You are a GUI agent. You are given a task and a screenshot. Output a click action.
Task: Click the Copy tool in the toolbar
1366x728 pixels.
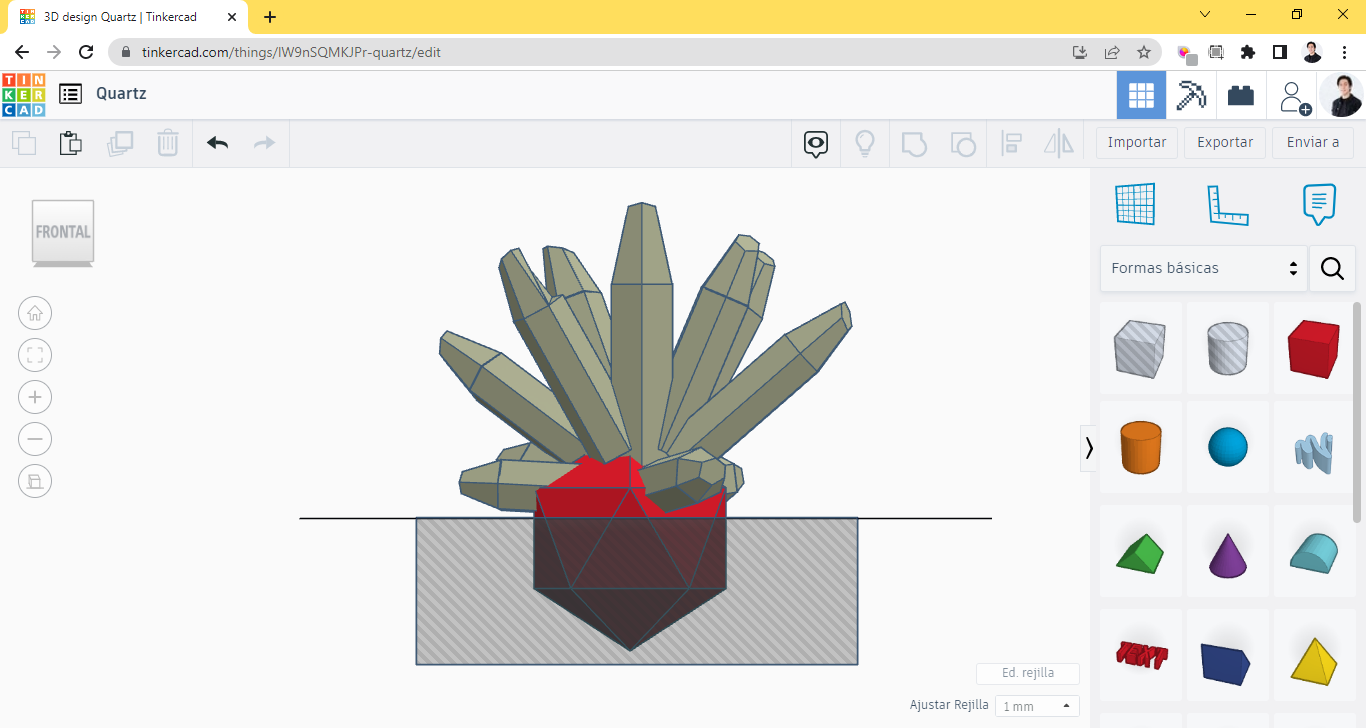coord(24,143)
